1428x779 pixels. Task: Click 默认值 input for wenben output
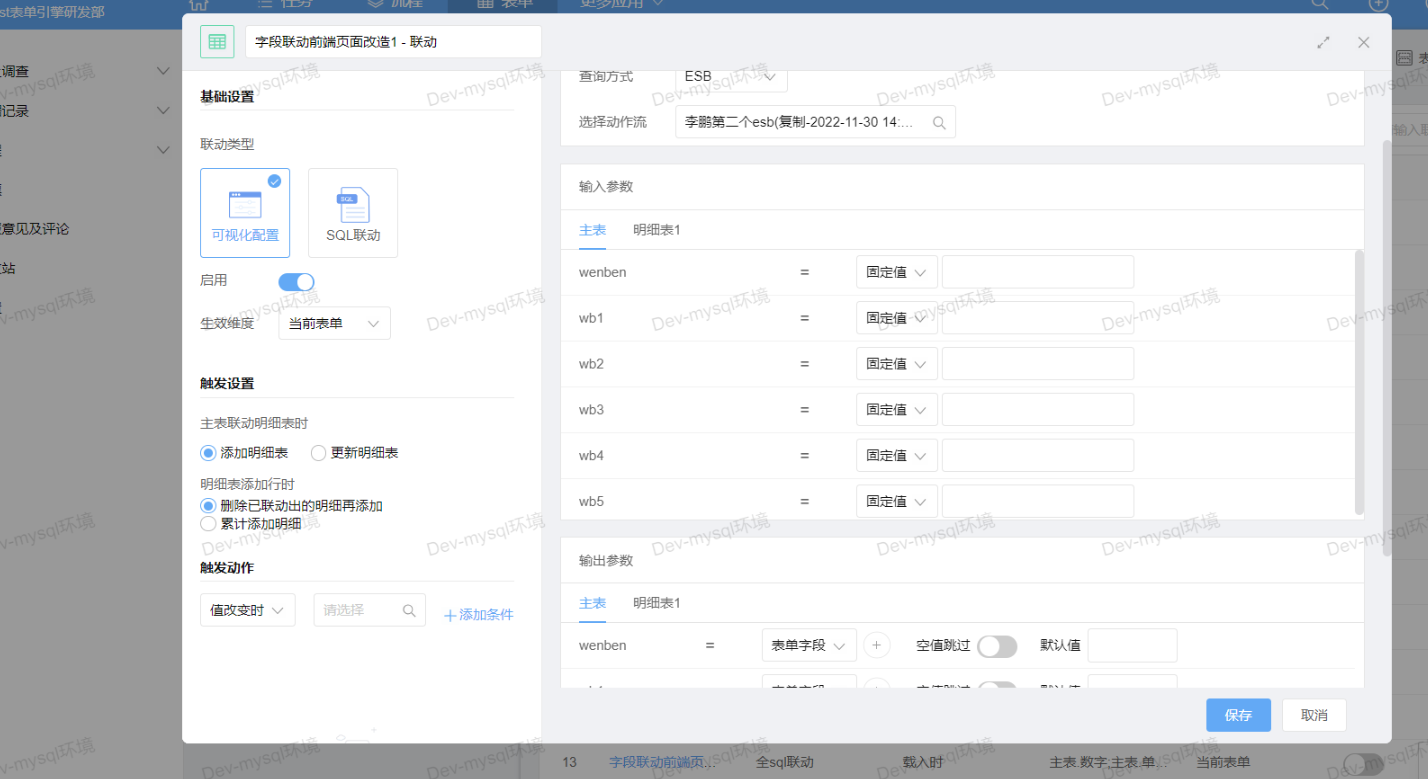pyautogui.click(x=1132, y=645)
